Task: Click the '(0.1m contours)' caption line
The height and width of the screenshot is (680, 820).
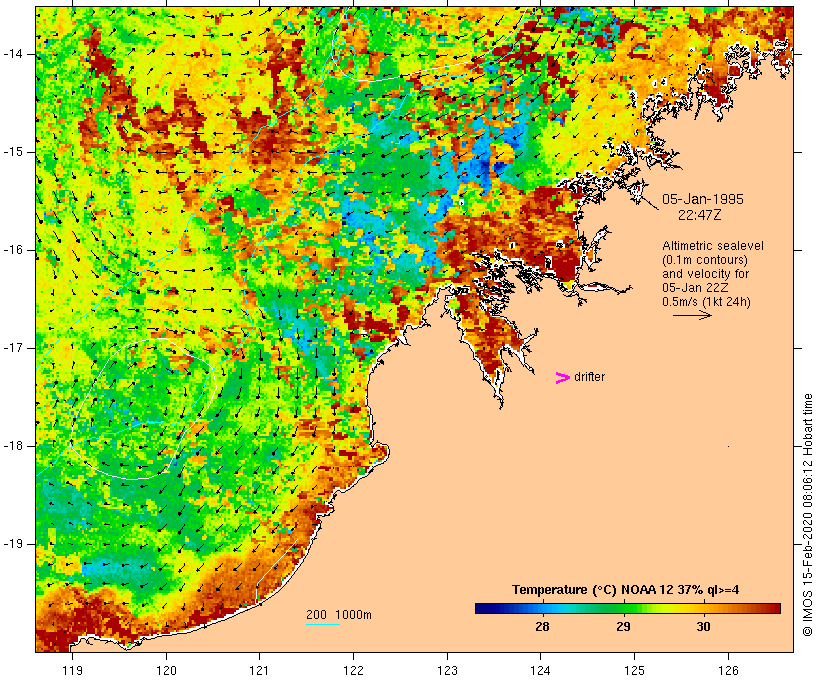Action: tap(705, 260)
